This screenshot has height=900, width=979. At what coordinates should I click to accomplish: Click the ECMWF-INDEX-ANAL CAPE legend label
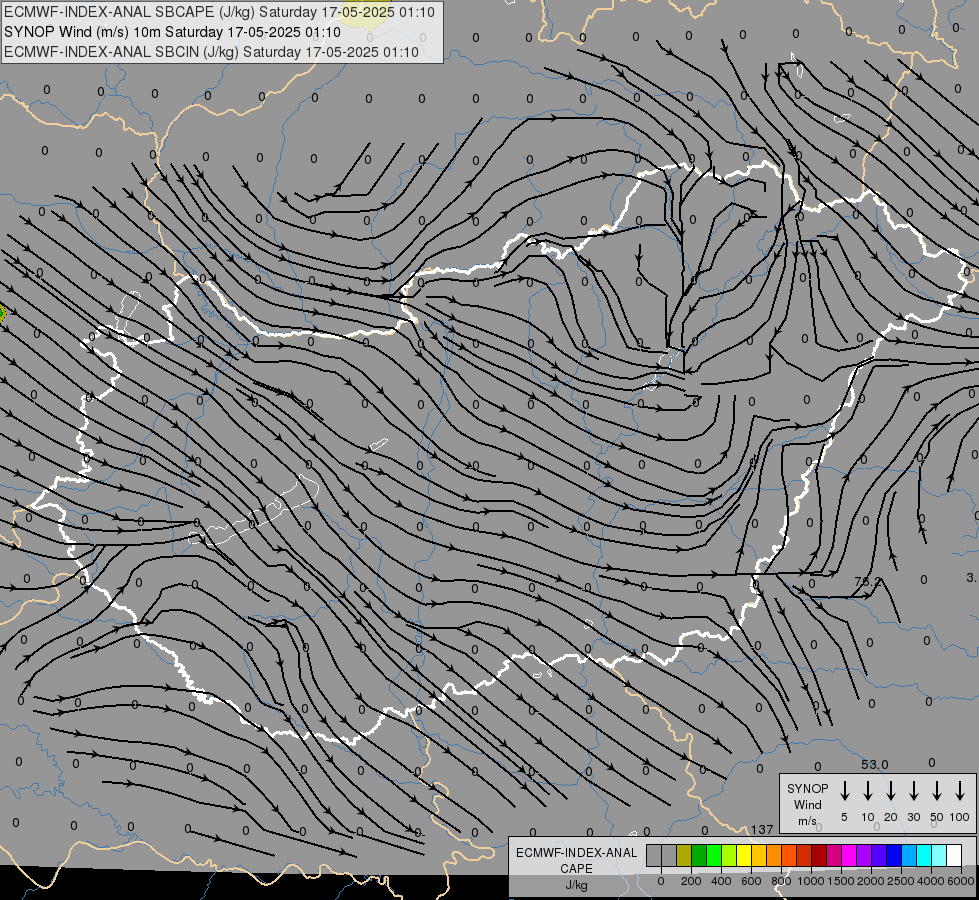576,860
